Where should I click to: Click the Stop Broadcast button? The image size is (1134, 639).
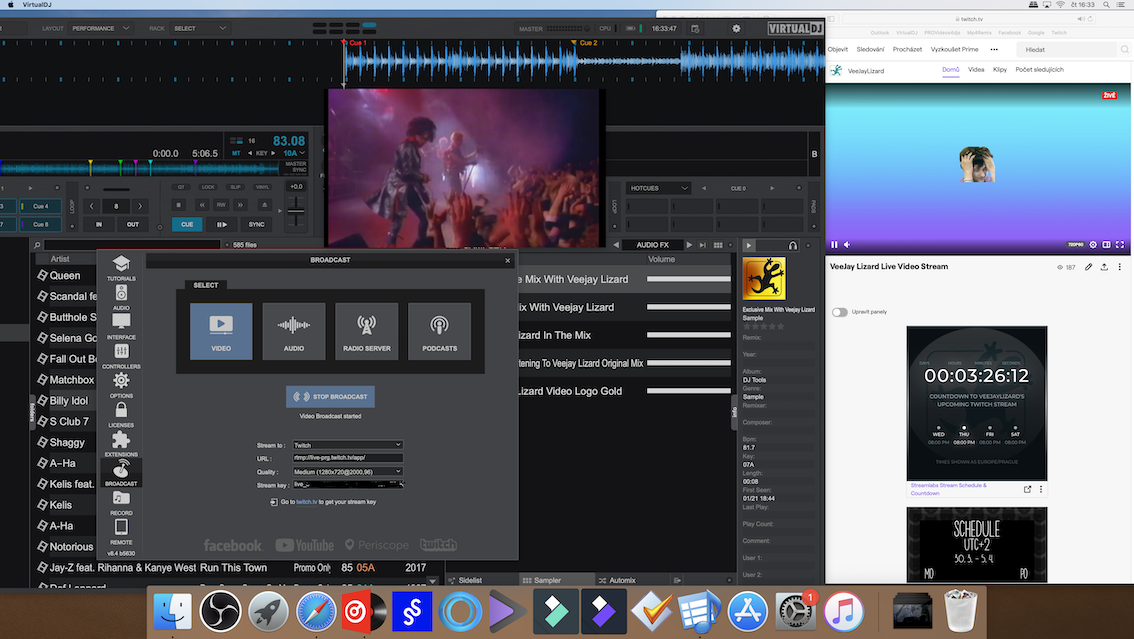click(331, 397)
